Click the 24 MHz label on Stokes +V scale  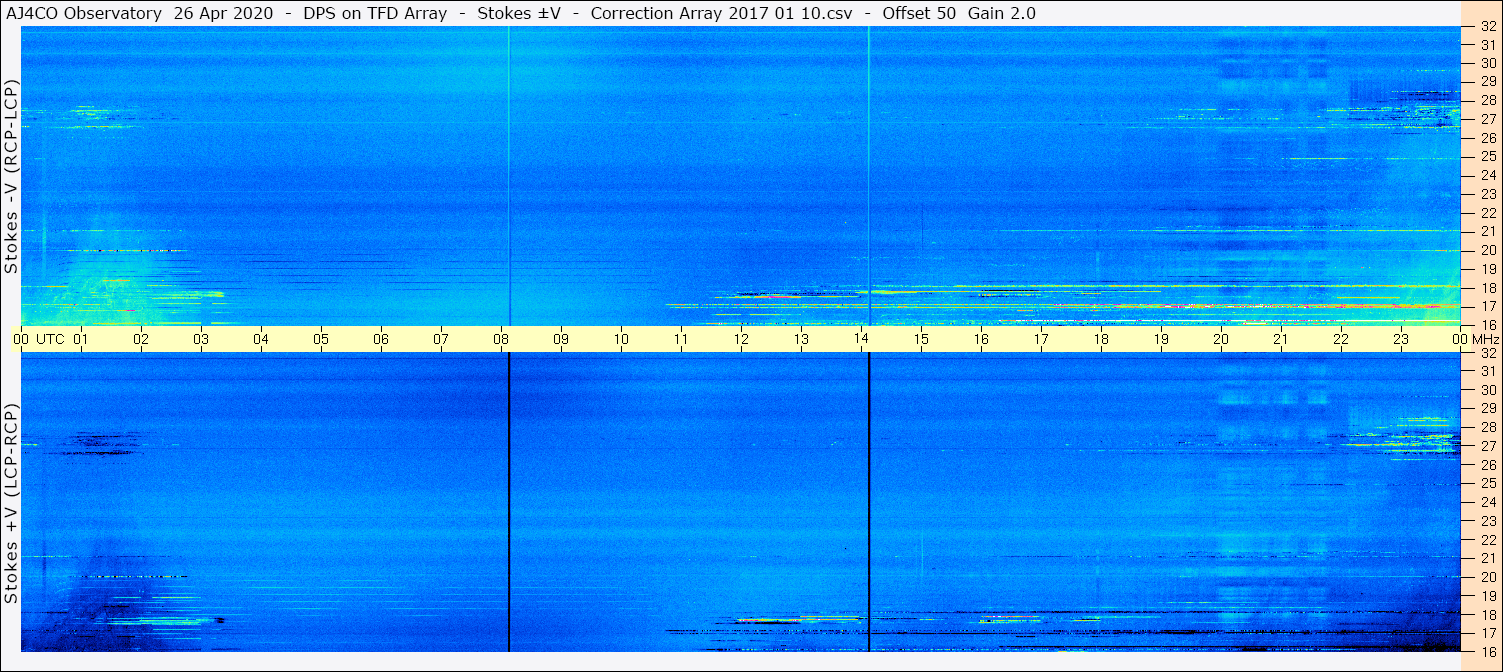(1487, 502)
